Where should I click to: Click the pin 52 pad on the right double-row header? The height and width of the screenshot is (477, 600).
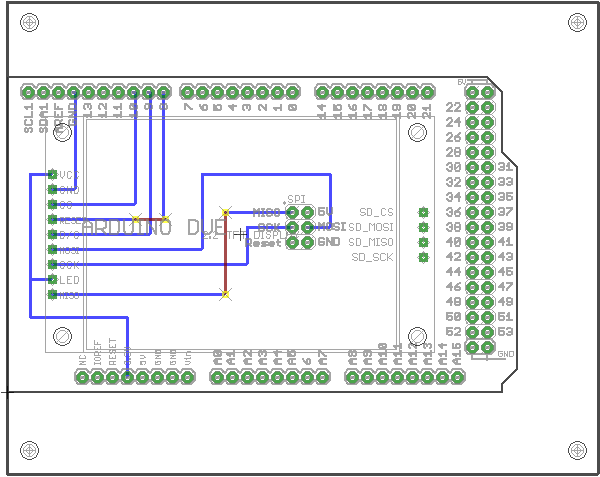(473, 332)
